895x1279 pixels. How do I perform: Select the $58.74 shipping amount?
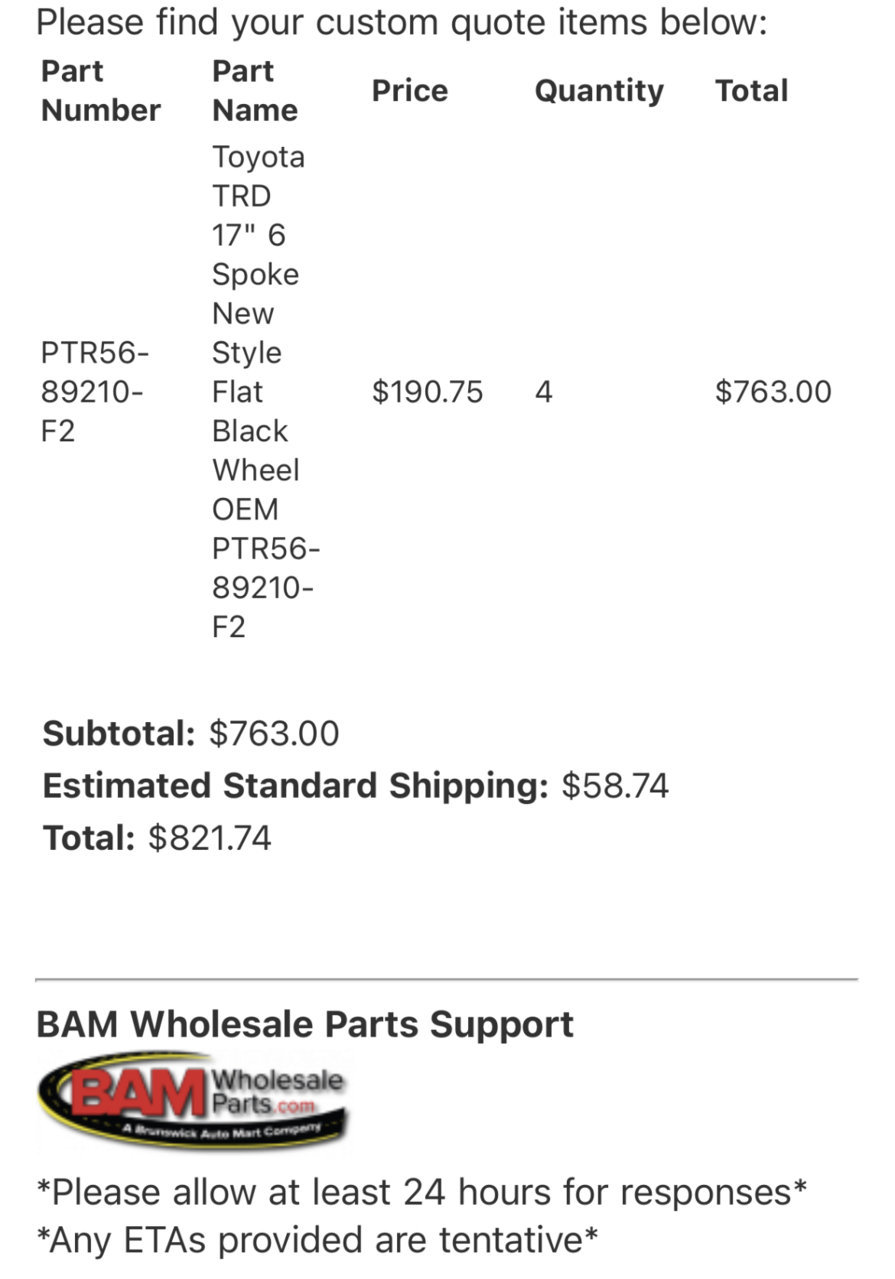[615, 786]
